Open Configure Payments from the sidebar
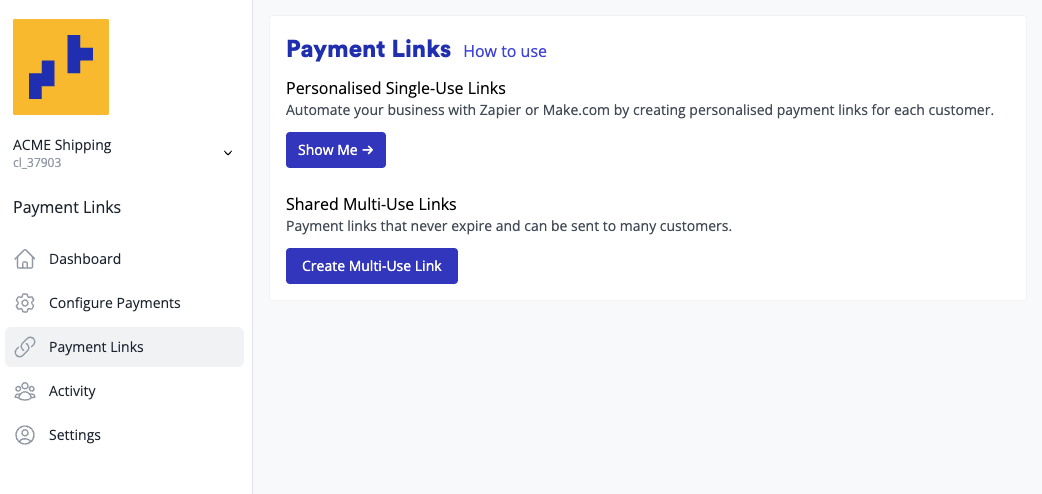The image size is (1042, 494). (115, 303)
